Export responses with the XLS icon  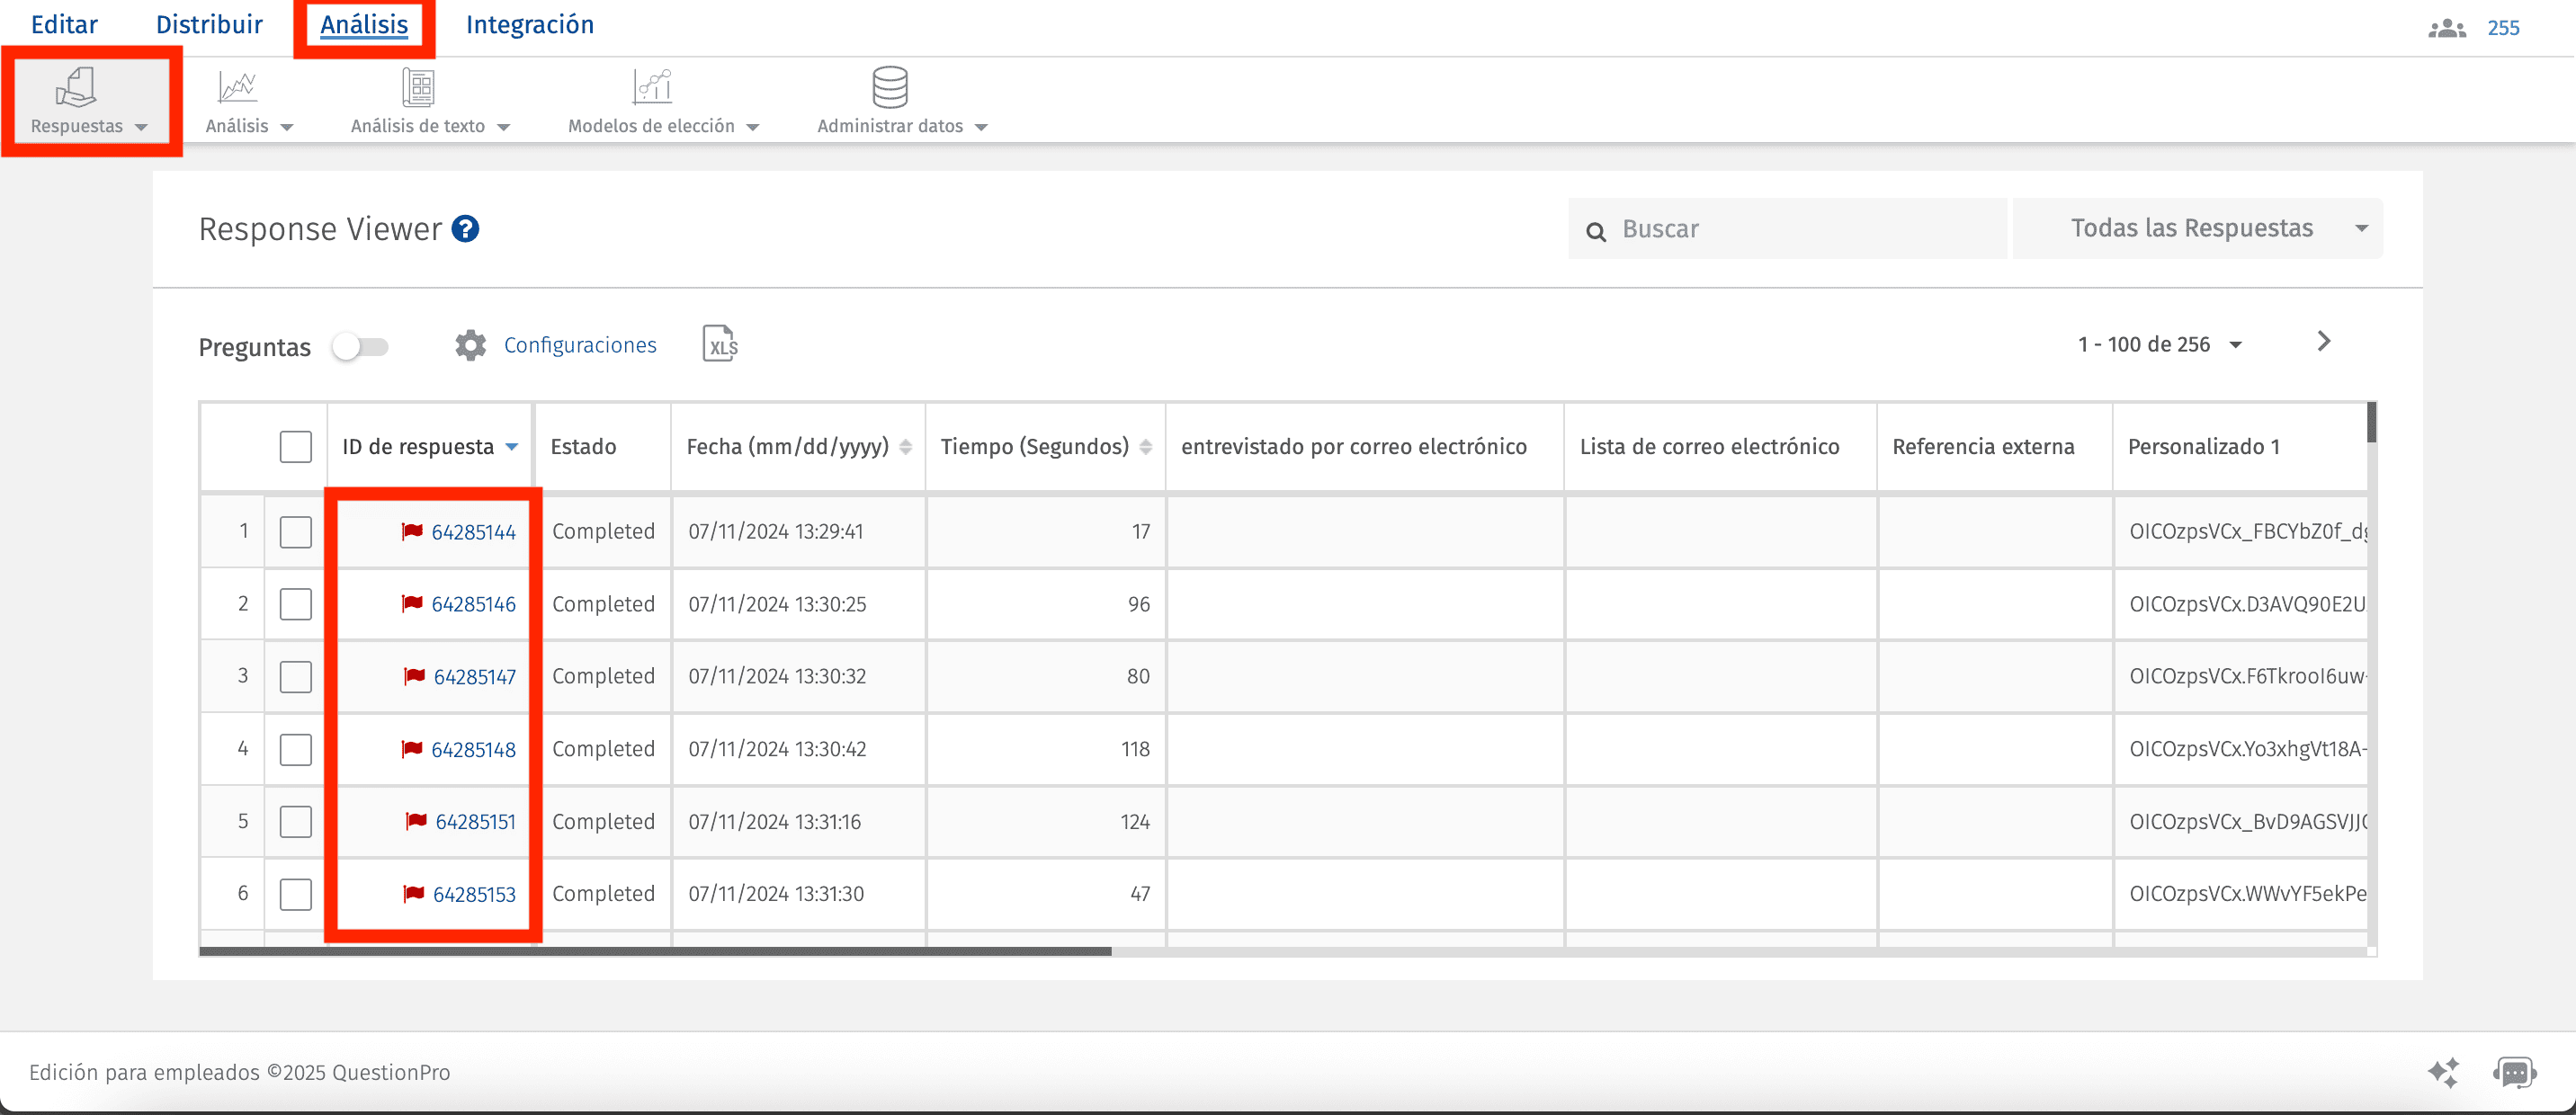pyautogui.click(x=720, y=344)
